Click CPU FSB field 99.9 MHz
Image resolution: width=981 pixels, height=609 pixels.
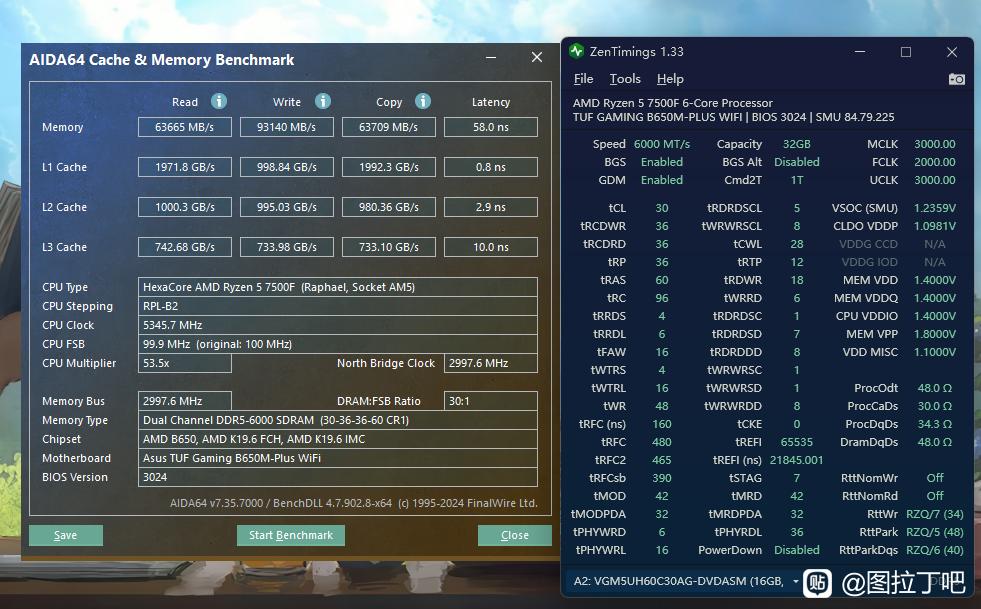338,344
